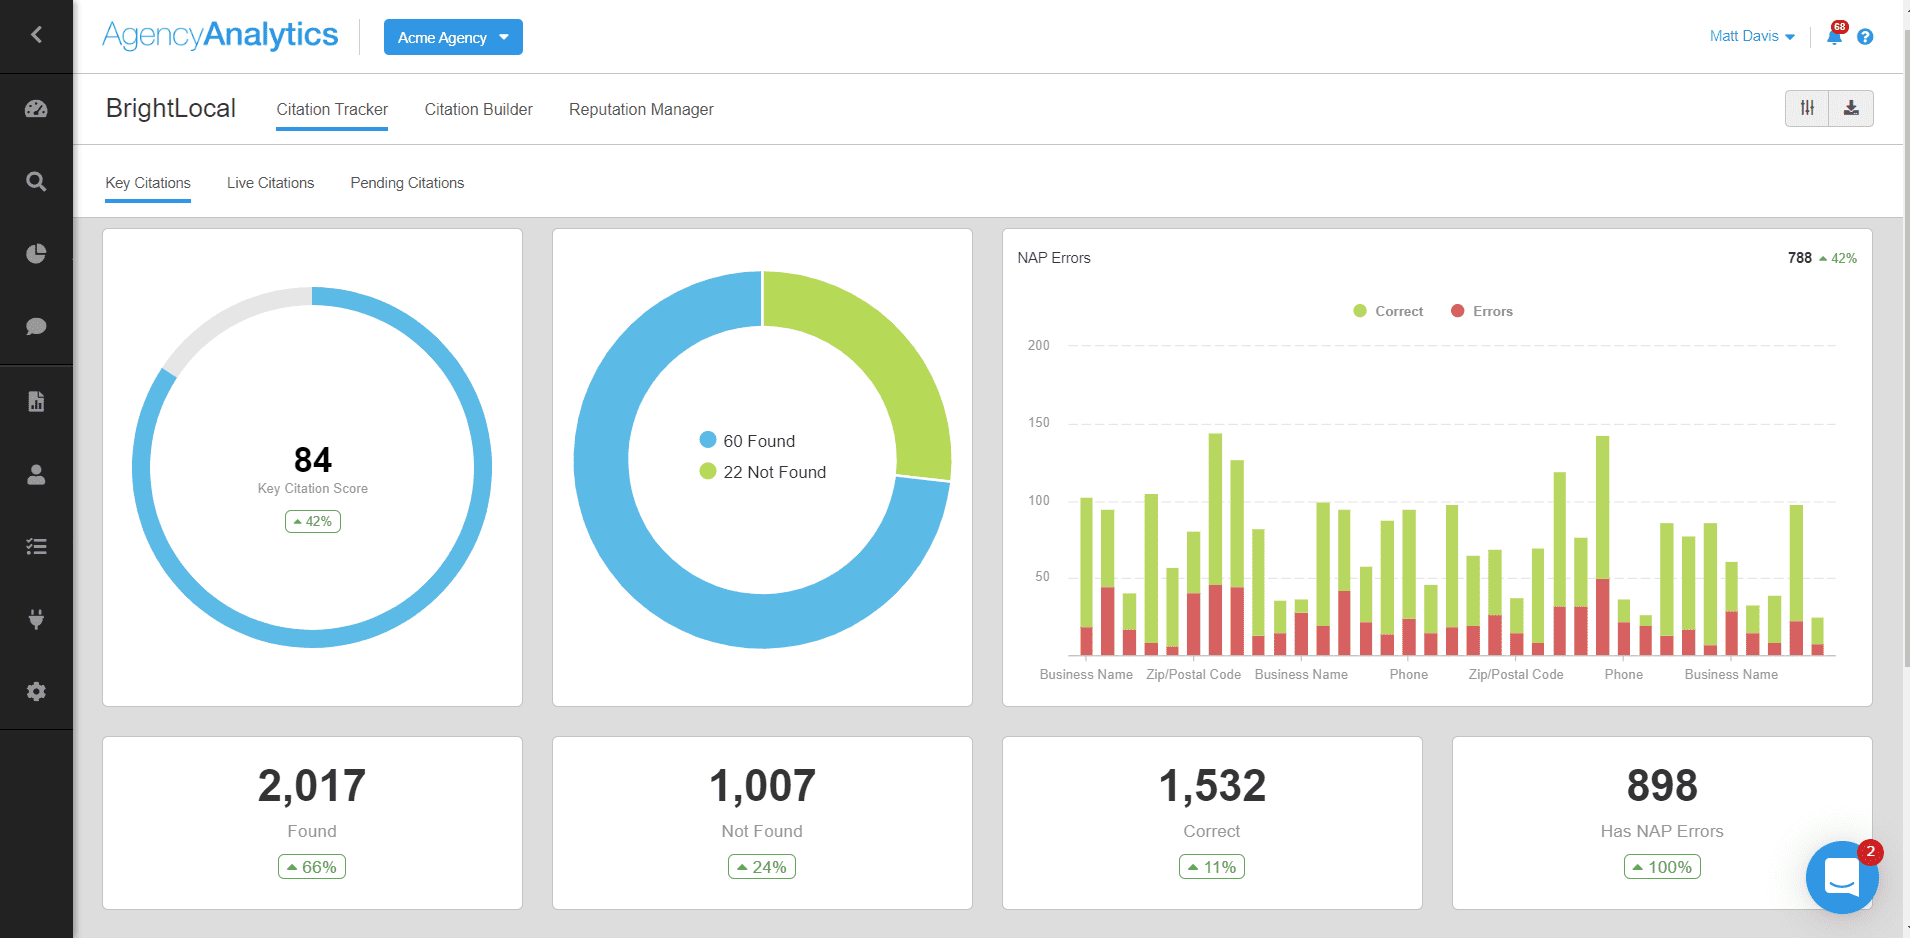The width and height of the screenshot is (1910, 938).
Task: Open the chat bubble icon in sidebar
Action: tap(36, 326)
